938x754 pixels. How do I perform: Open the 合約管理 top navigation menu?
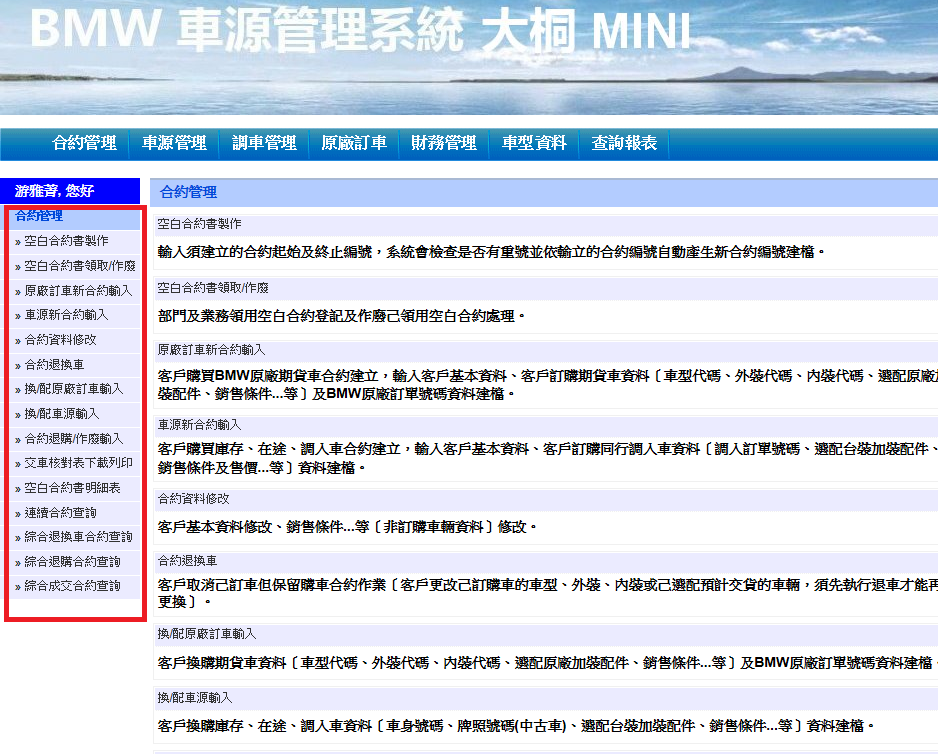84,143
